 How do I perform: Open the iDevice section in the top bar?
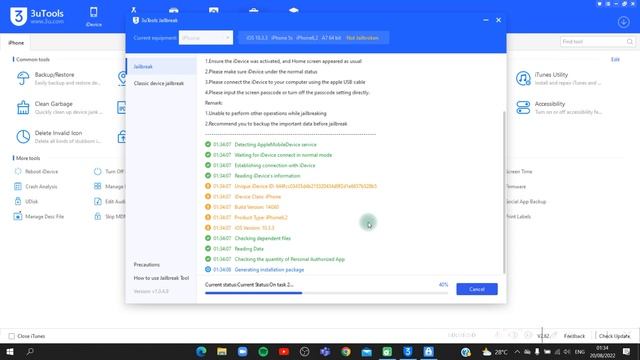93,17
